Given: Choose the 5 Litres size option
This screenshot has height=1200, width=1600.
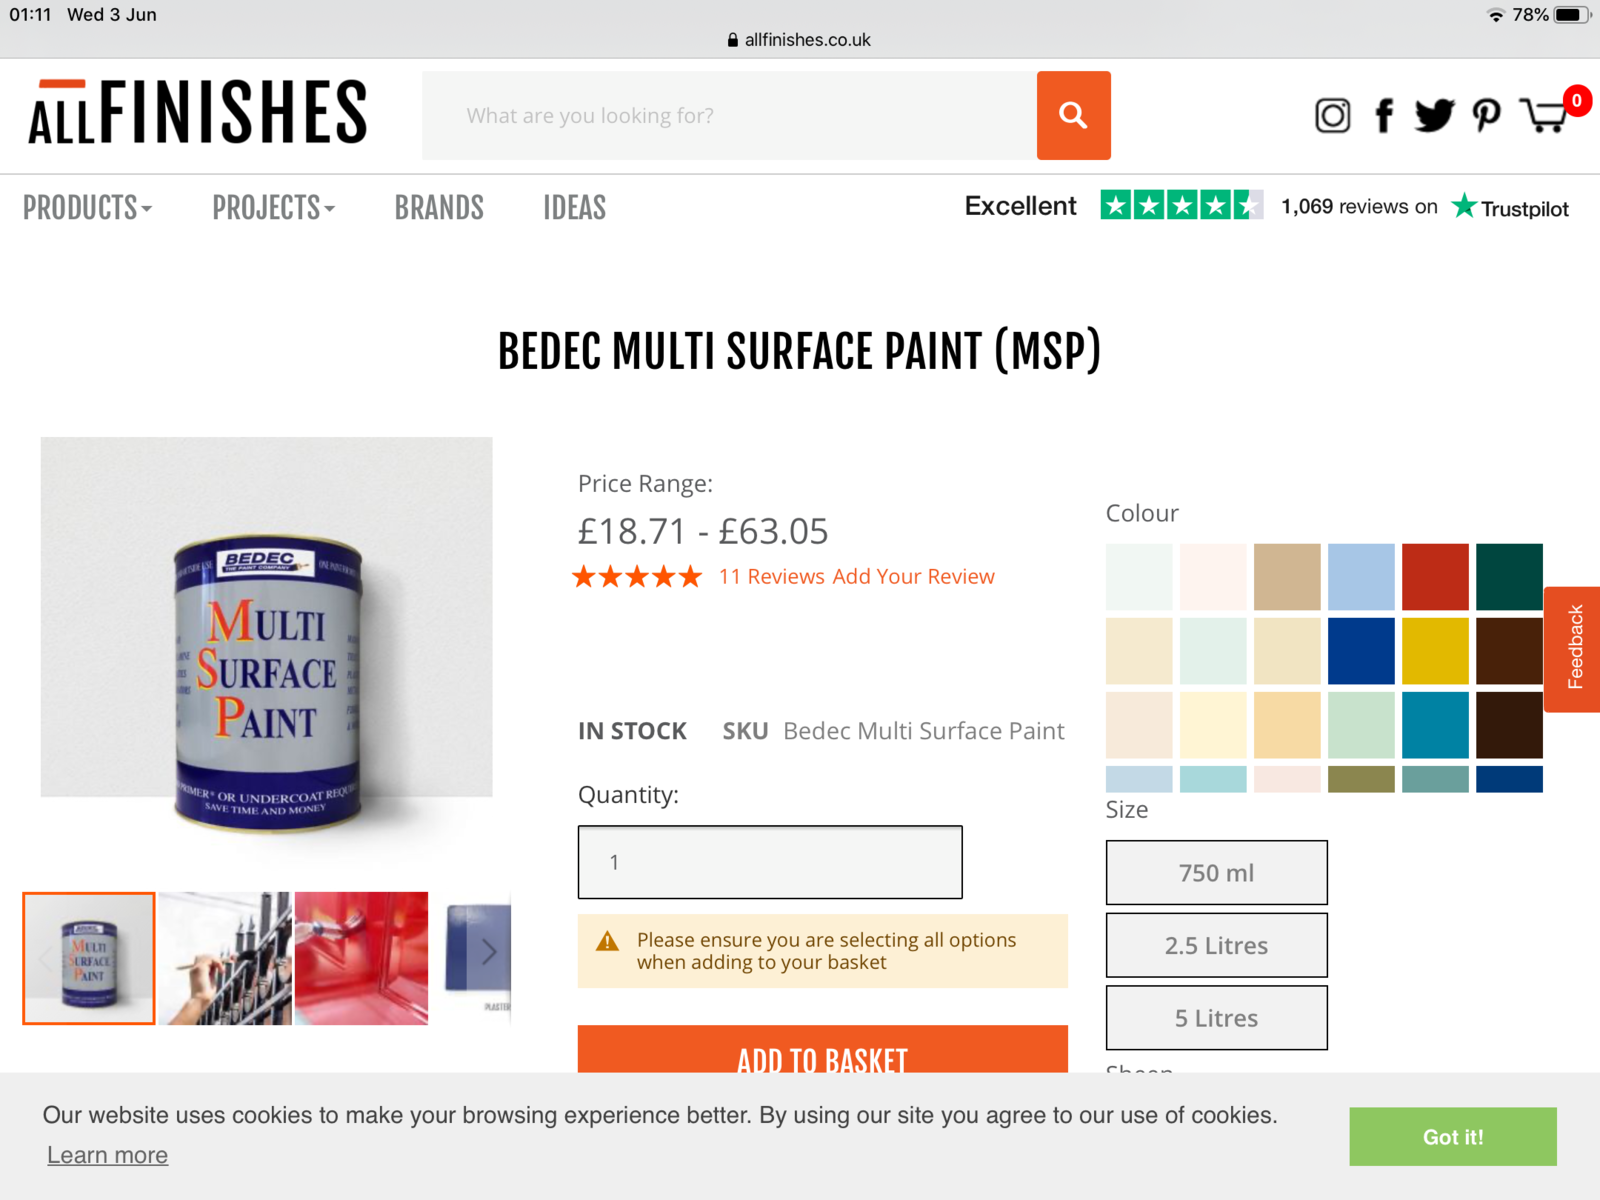Looking at the screenshot, I should pos(1216,1018).
